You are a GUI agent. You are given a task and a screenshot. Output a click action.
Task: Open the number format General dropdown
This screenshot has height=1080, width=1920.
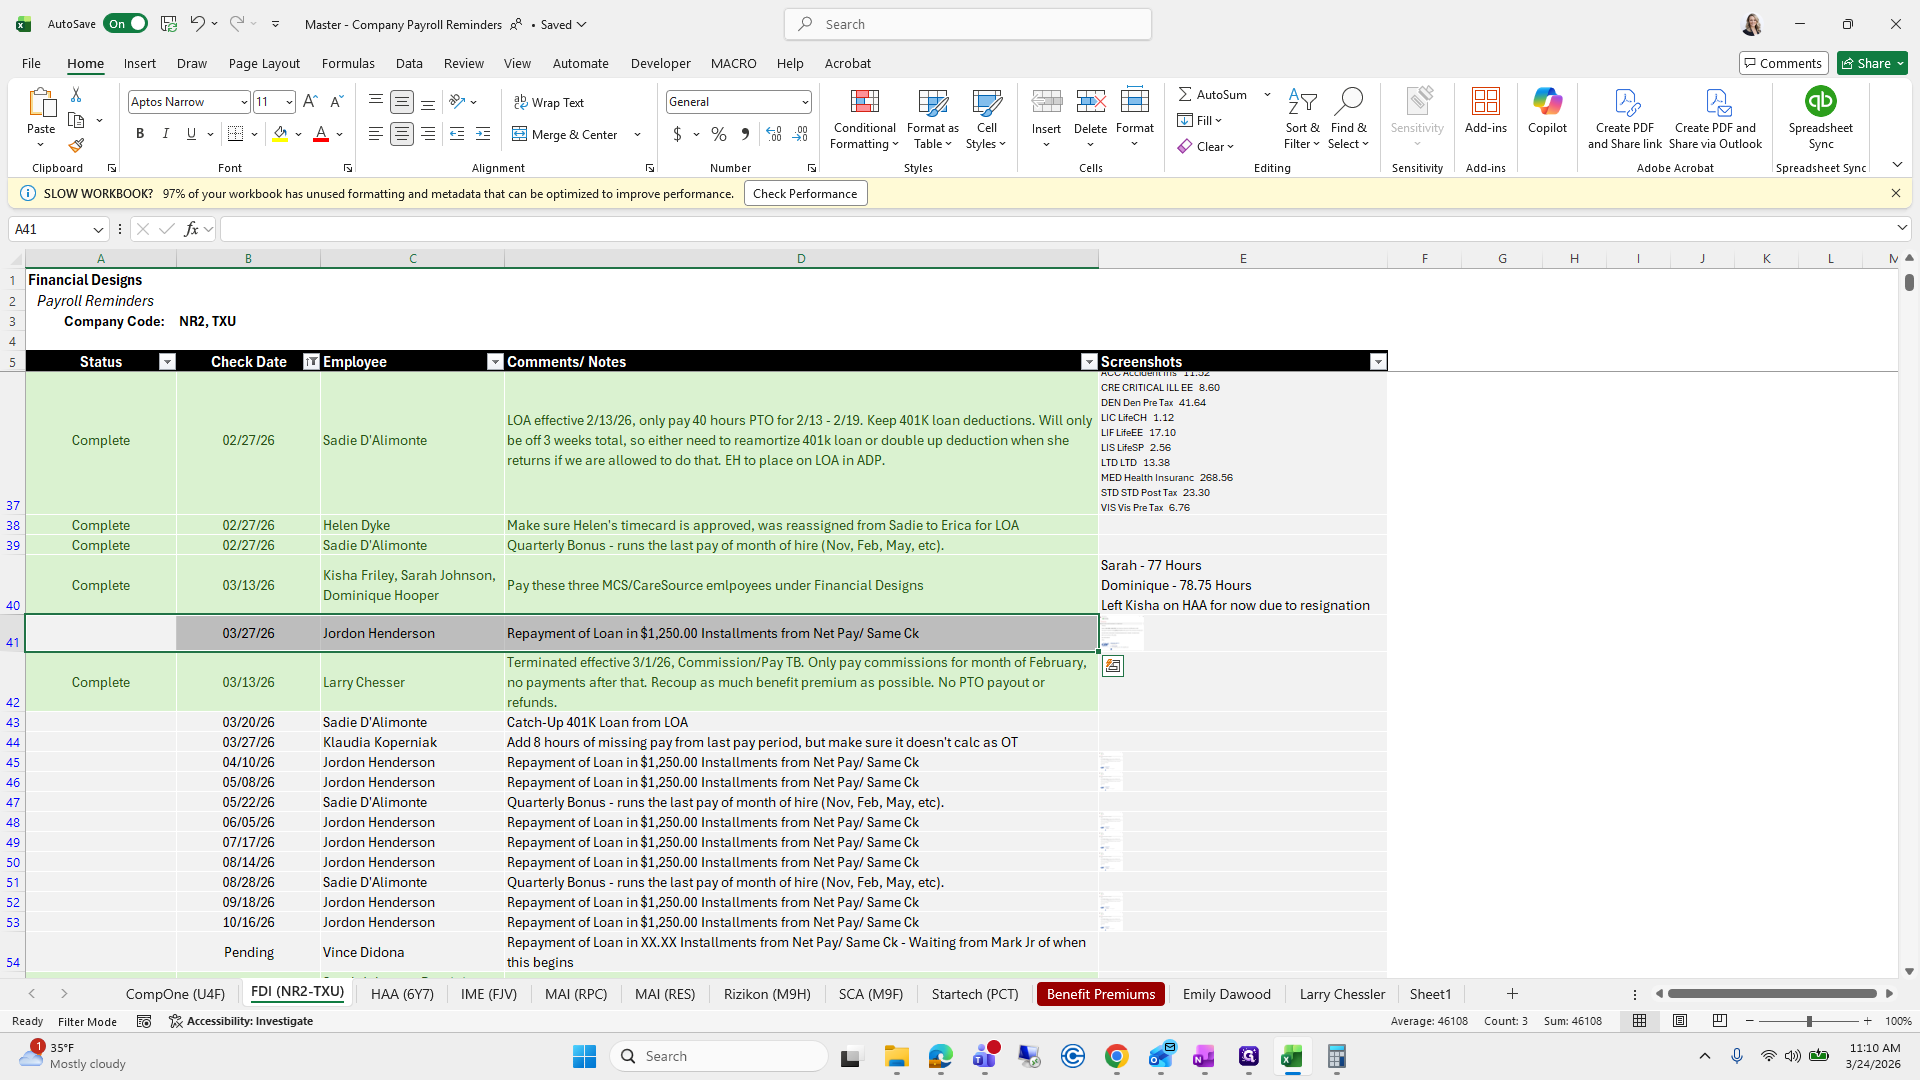[804, 102]
